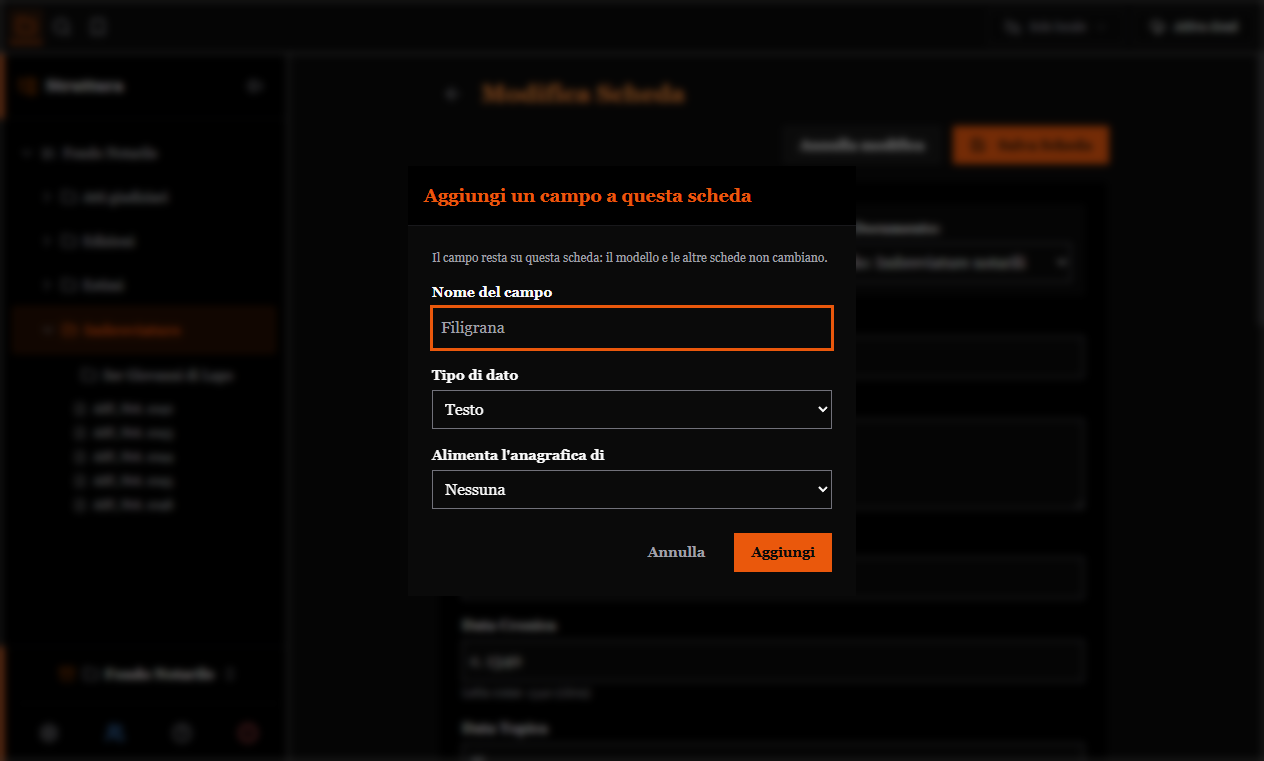Viewport: 1264px width, 761px height.
Task: Click the orange Aggiungi button
Action: [783, 552]
